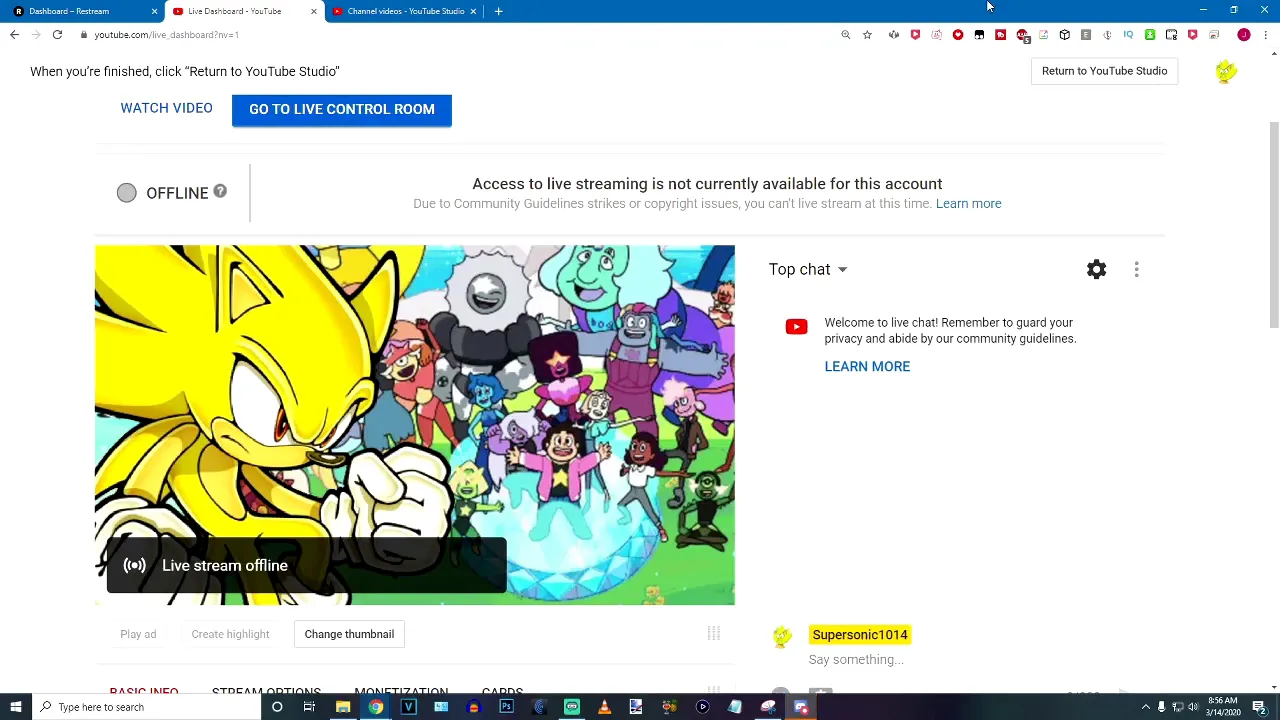
Task: Open the chat settings gear
Action: [x=1097, y=269]
